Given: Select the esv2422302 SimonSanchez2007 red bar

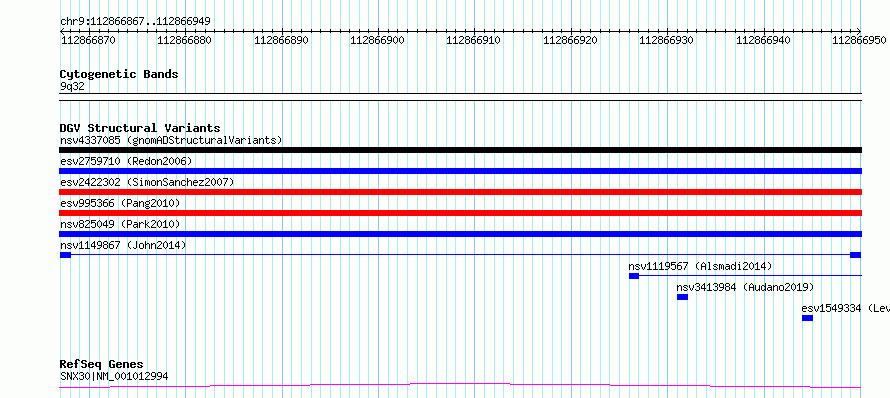Looking at the screenshot, I should pos(460,192).
